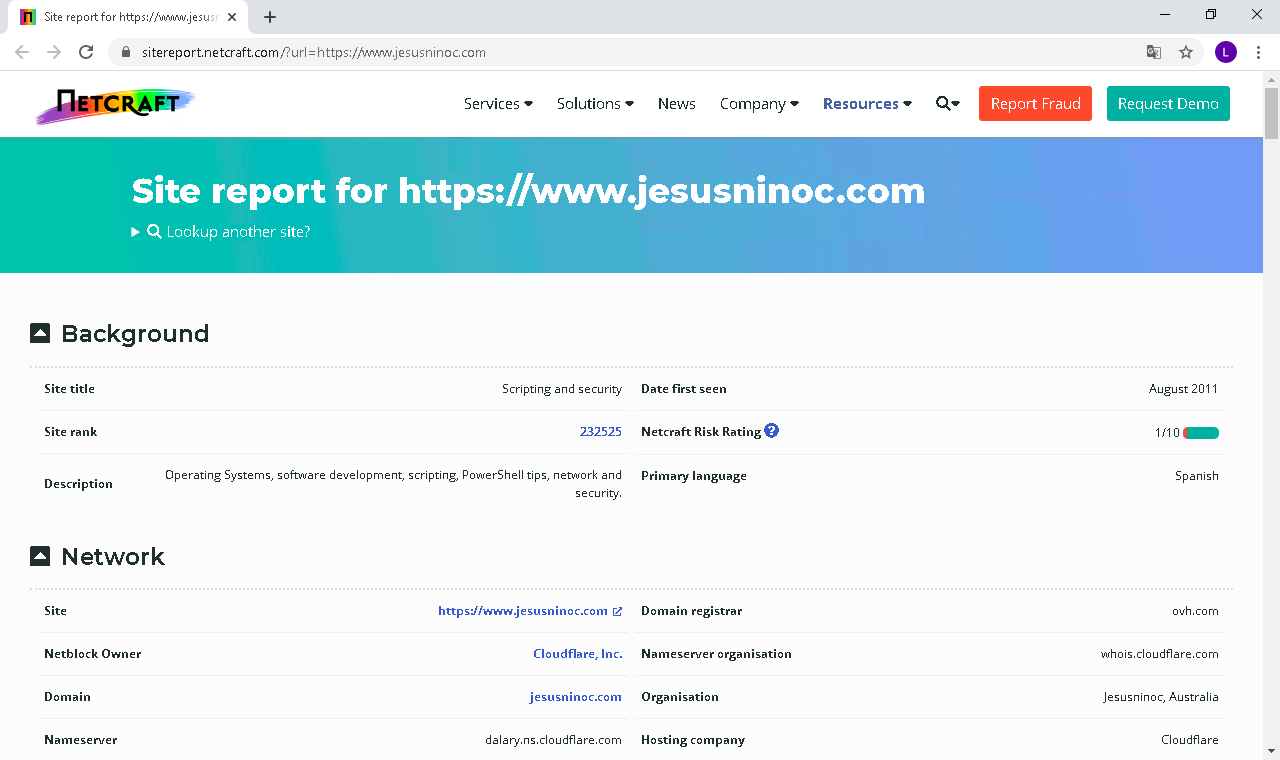The image size is (1280, 760).
Task: Click the Netcraft logo
Action: 115,104
